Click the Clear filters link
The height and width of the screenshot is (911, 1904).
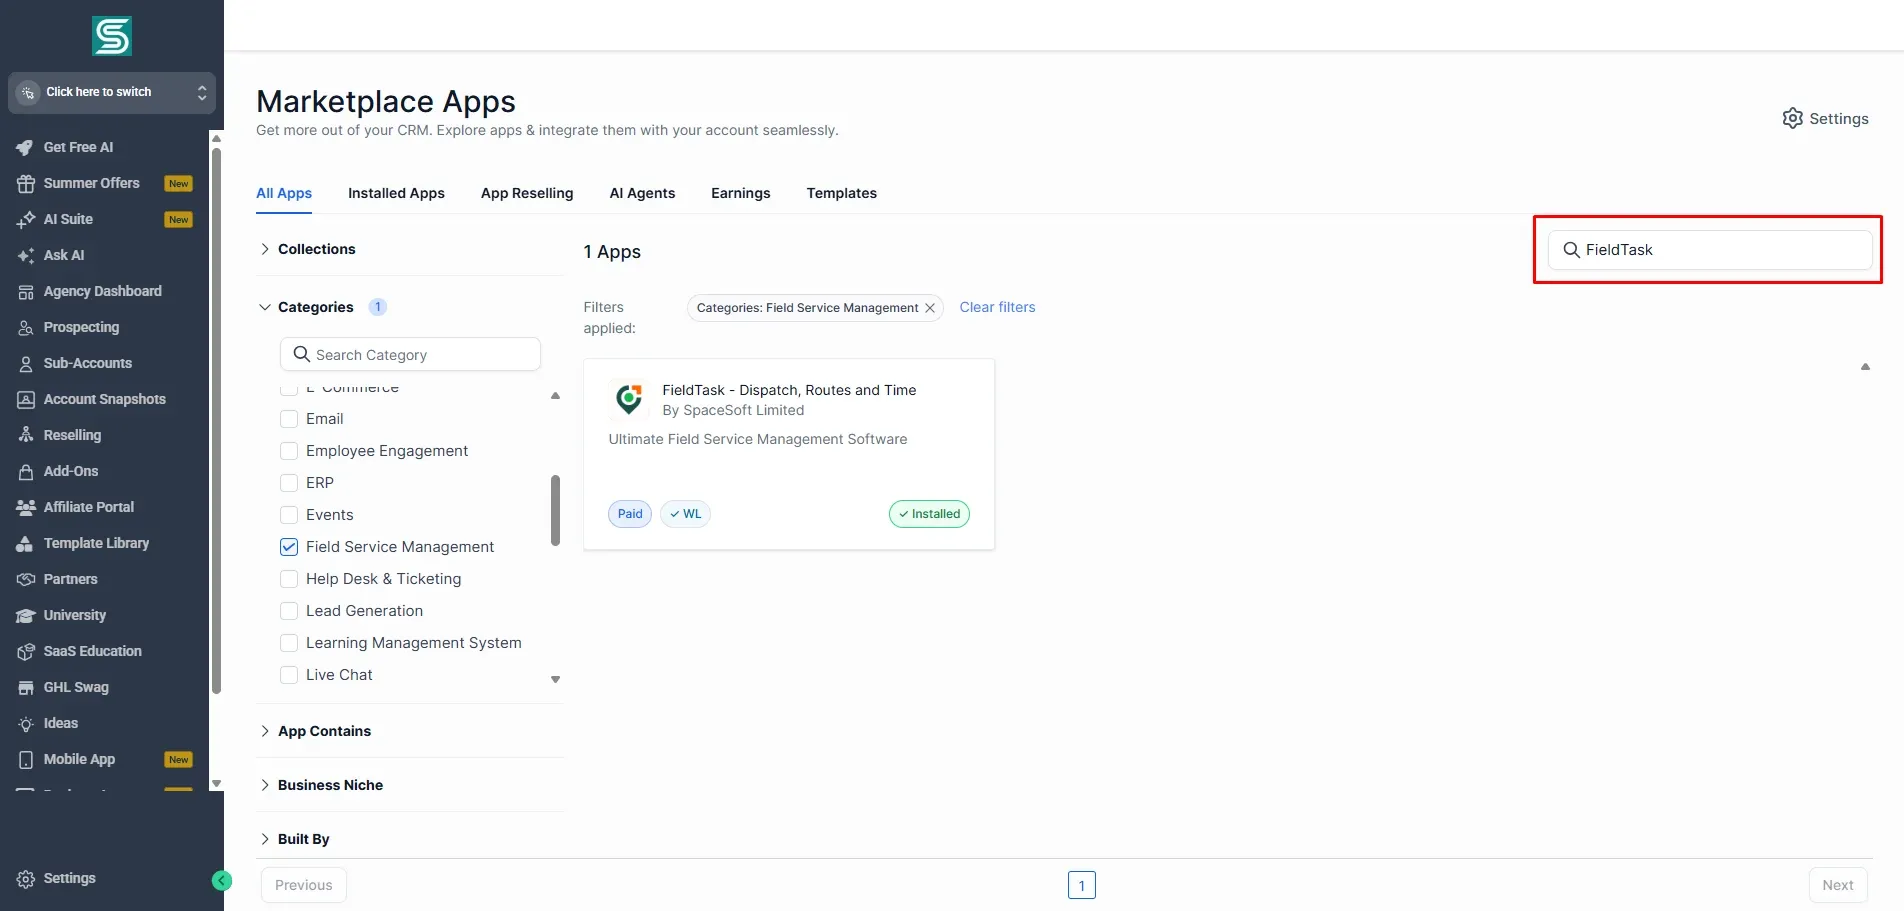(x=997, y=307)
